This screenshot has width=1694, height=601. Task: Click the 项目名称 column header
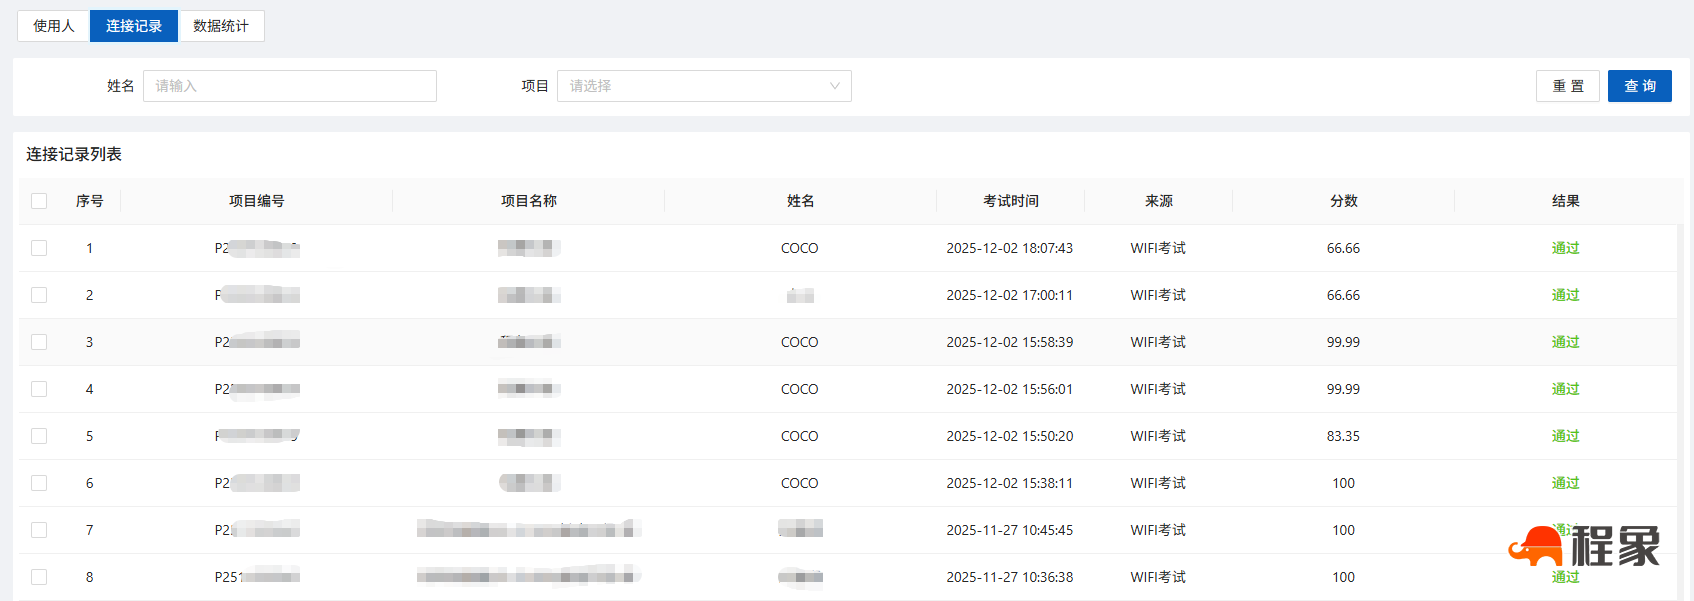pos(528,201)
